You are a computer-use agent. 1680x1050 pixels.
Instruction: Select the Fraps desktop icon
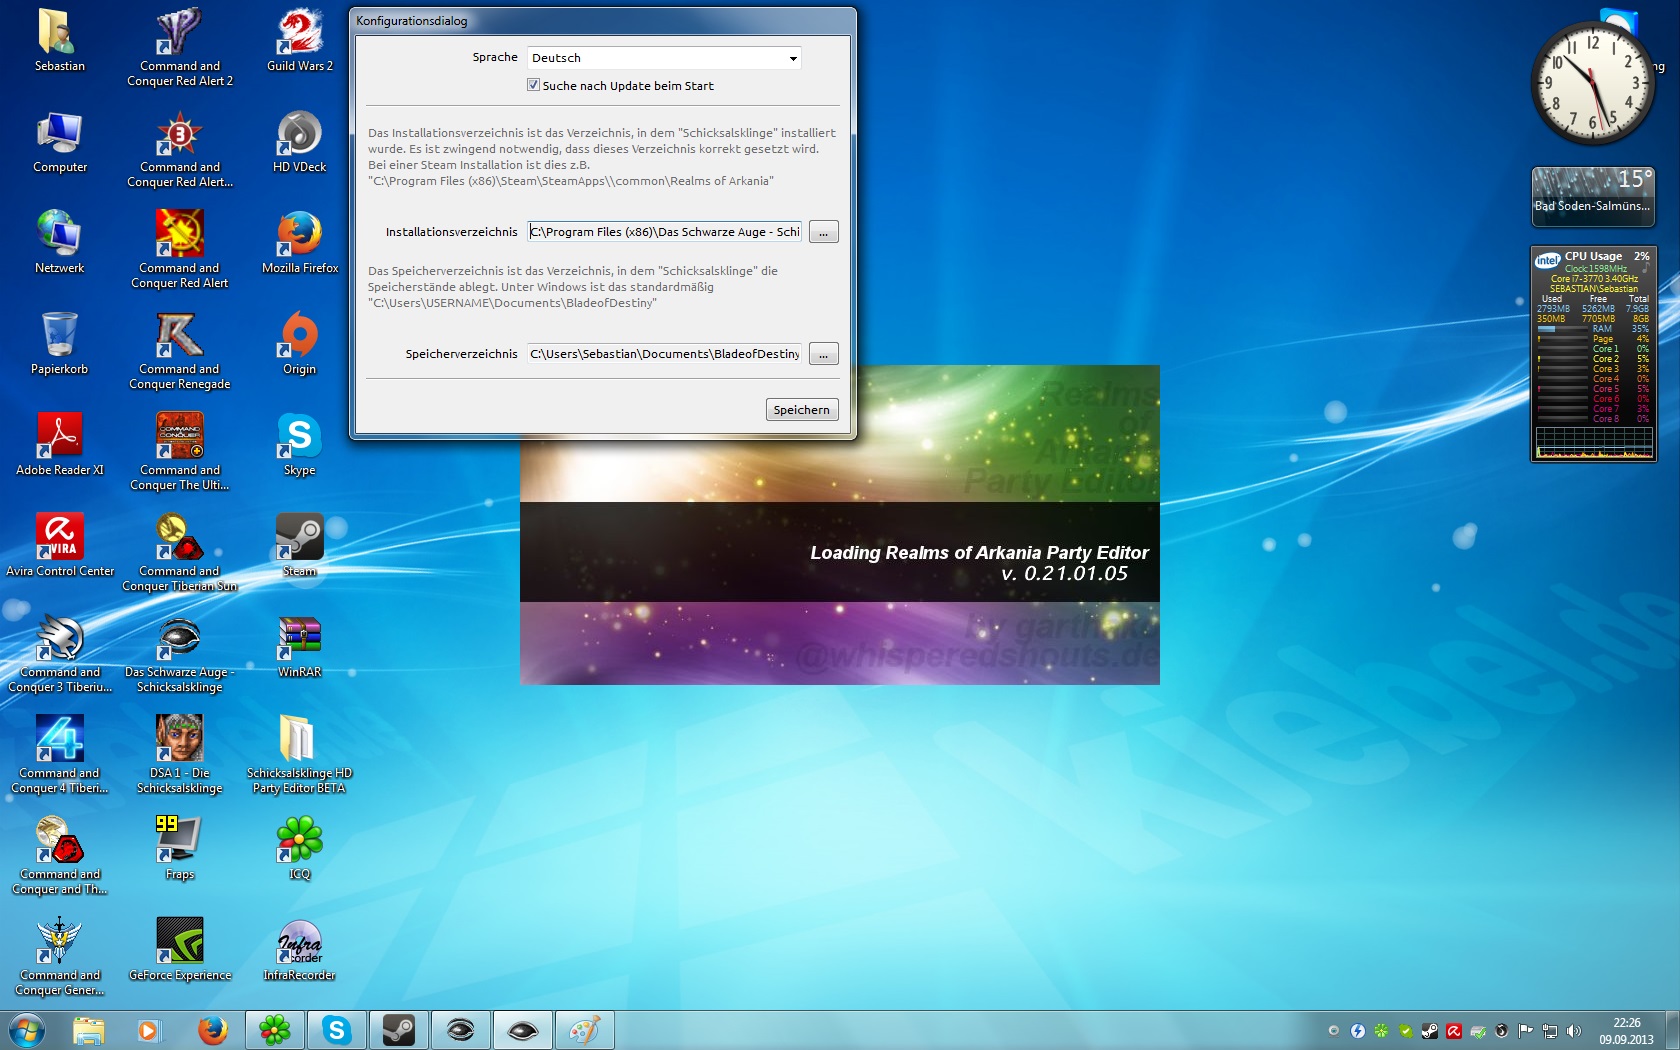click(x=180, y=850)
